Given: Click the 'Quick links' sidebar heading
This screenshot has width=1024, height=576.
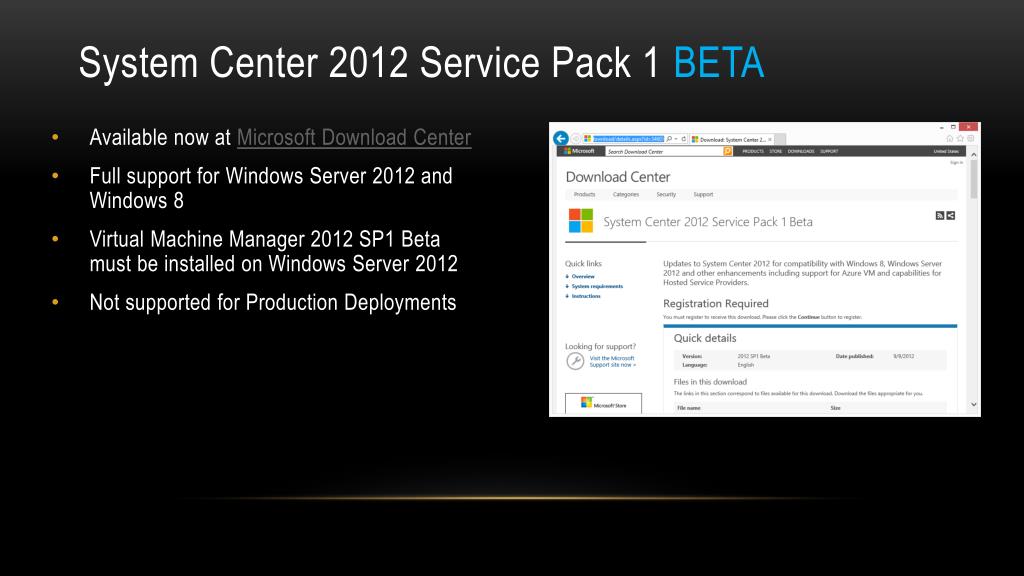Looking at the screenshot, I should click(x=583, y=264).
